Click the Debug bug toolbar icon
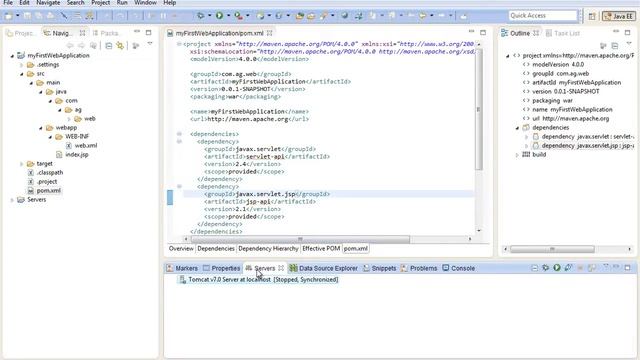The image size is (640, 360). (200, 16)
